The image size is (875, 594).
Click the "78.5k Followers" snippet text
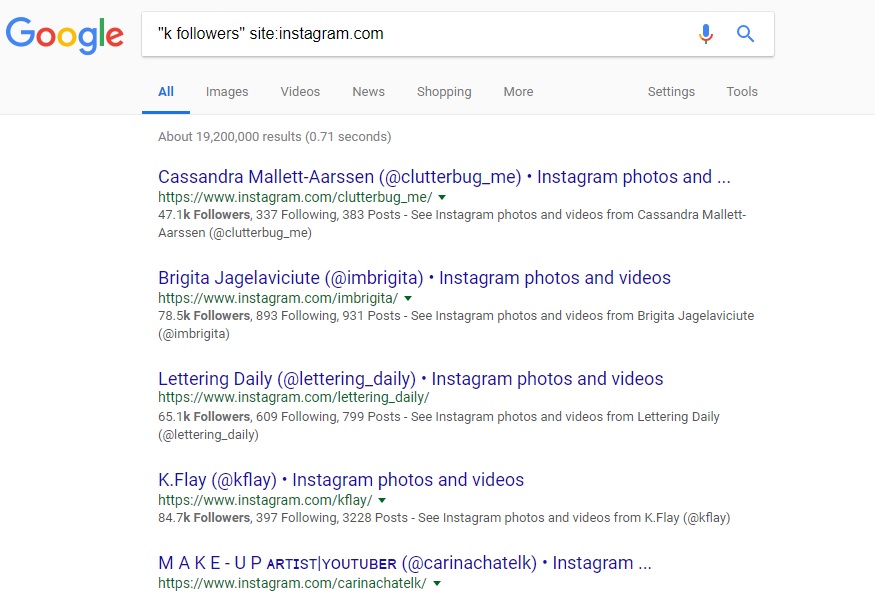(x=204, y=316)
